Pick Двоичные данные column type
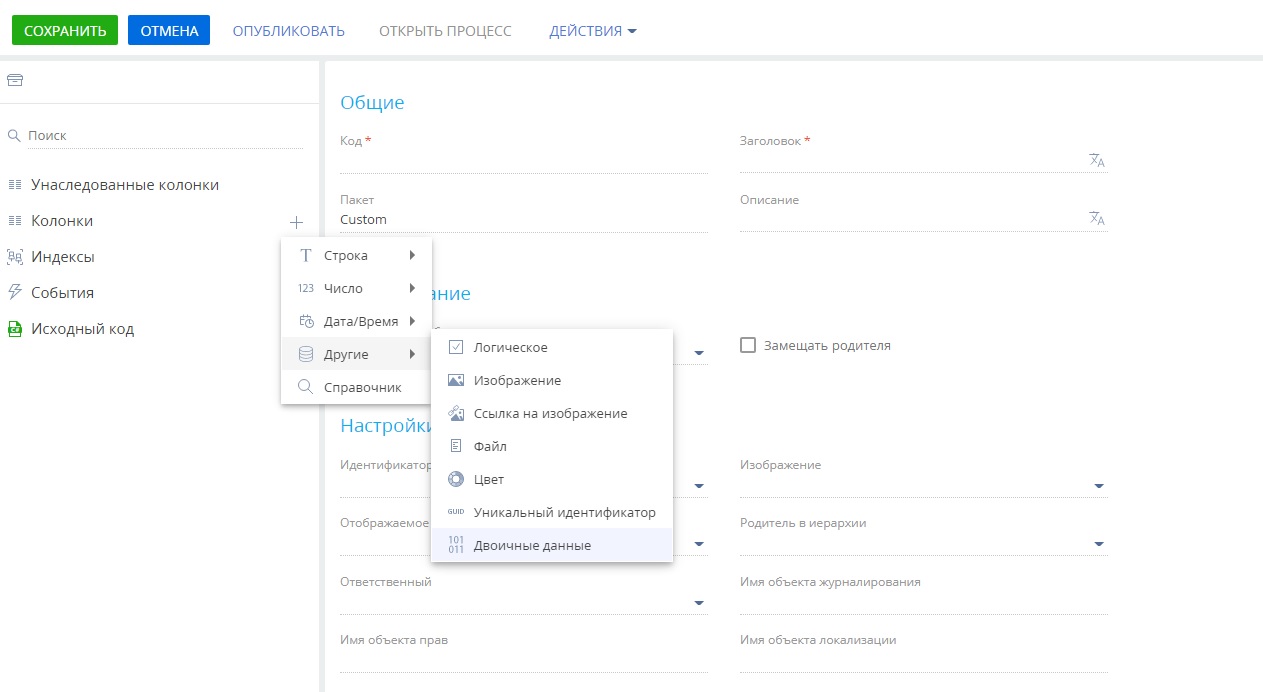 (x=531, y=545)
